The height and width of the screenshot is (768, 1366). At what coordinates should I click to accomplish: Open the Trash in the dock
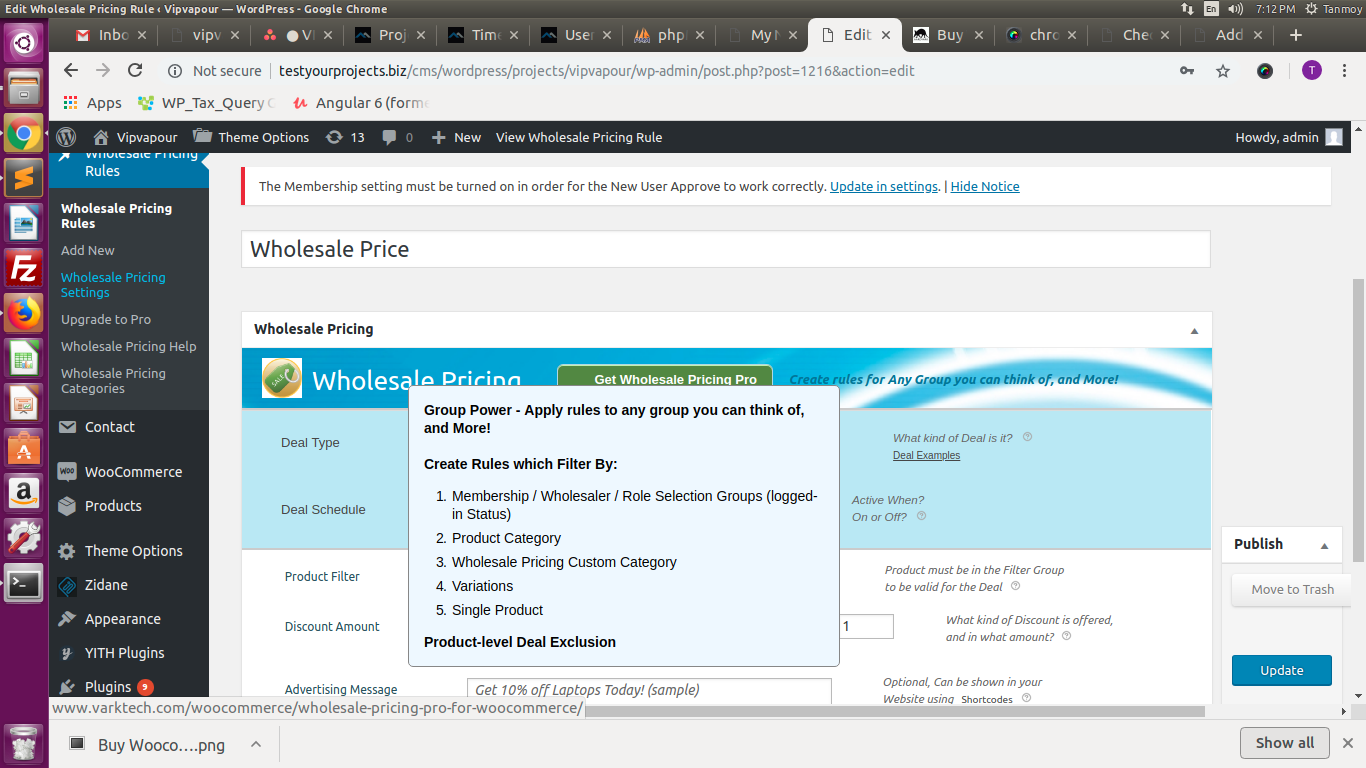23,744
